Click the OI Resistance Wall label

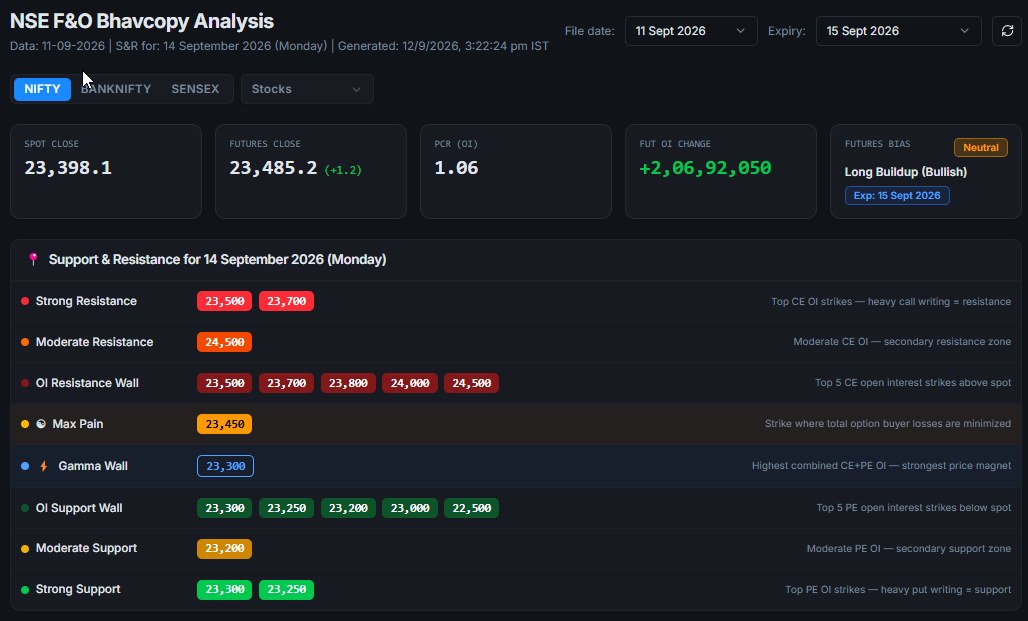click(x=87, y=383)
